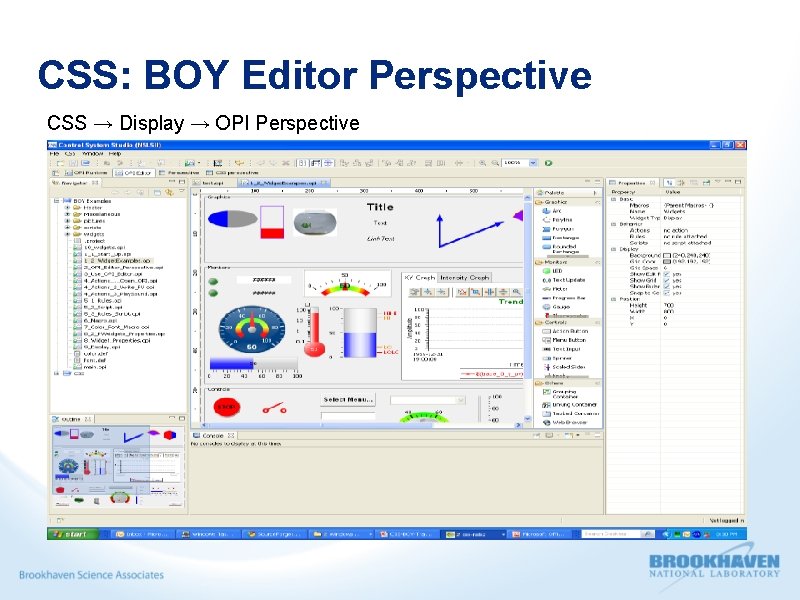
Task: Select the Action Button palette widget
Action: tap(564, 331)
